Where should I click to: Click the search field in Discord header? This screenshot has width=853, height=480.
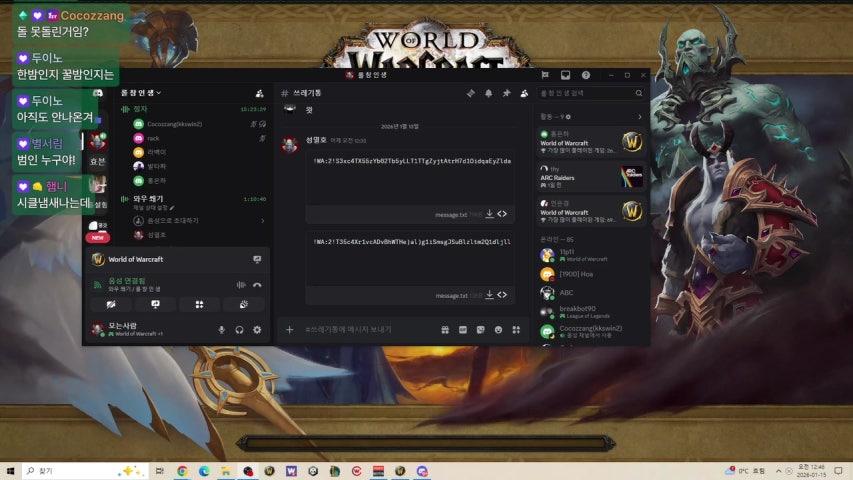591,93
